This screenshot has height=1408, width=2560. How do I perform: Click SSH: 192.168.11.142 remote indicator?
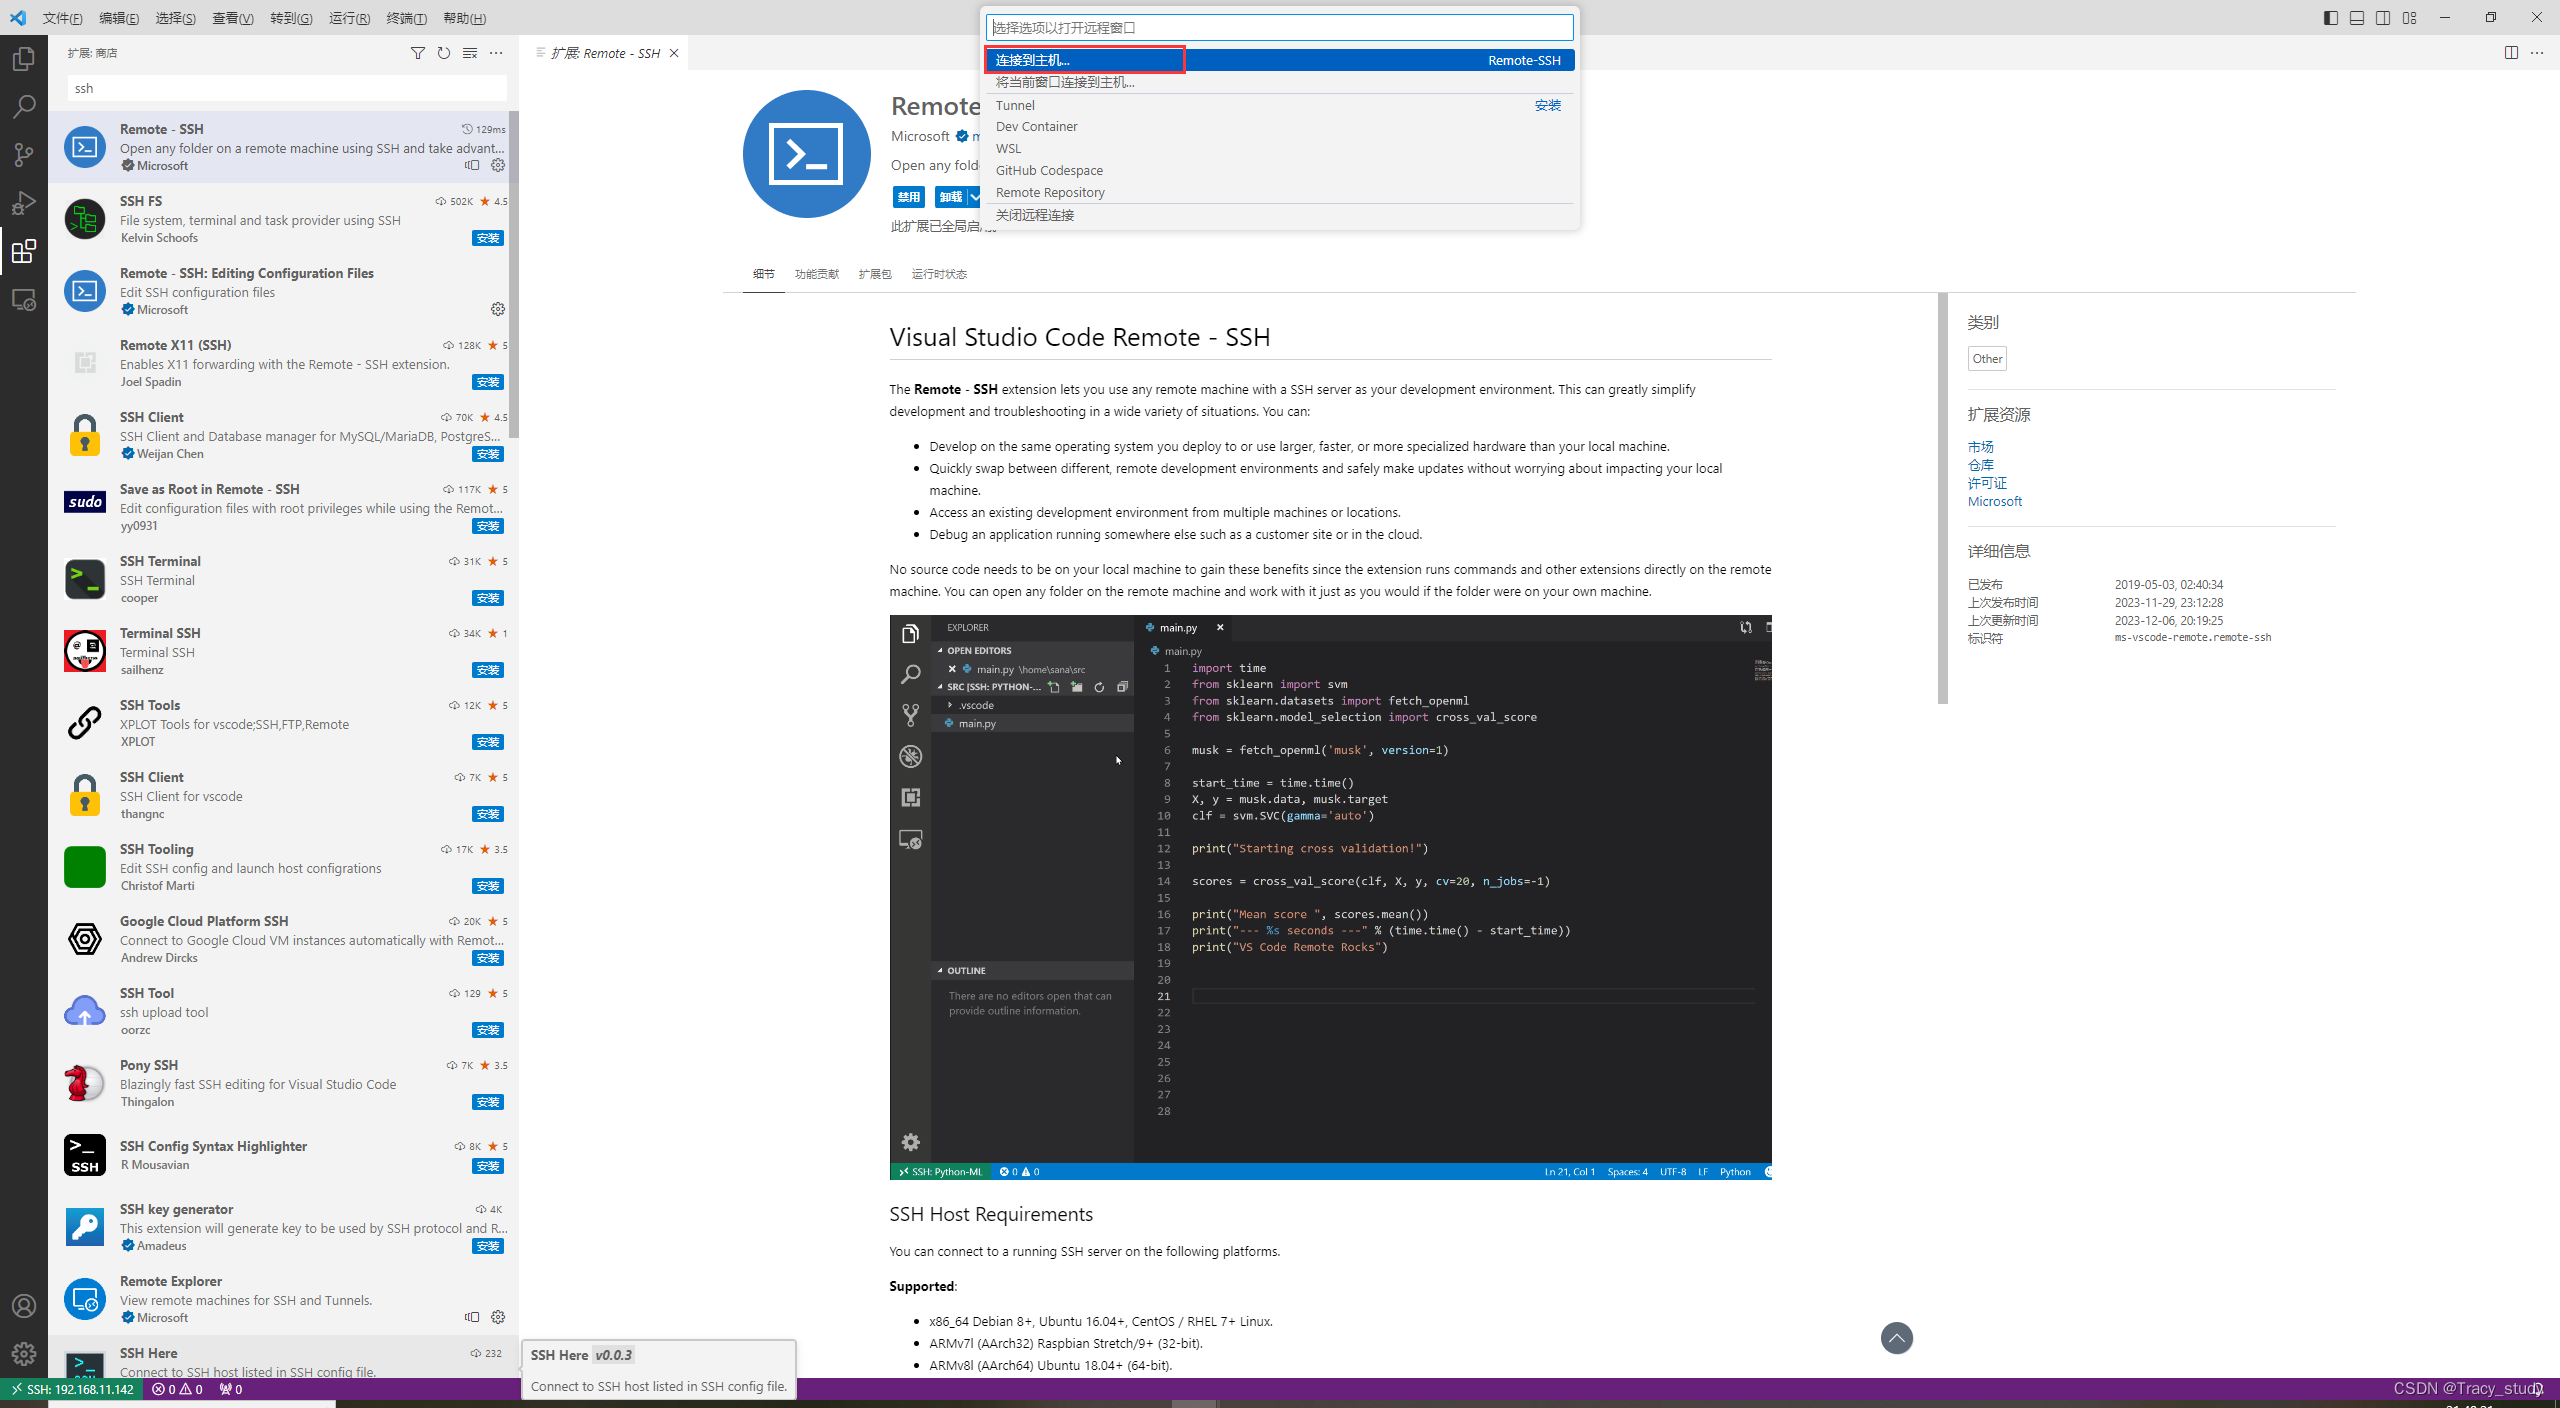click(x=72, y=1389)
